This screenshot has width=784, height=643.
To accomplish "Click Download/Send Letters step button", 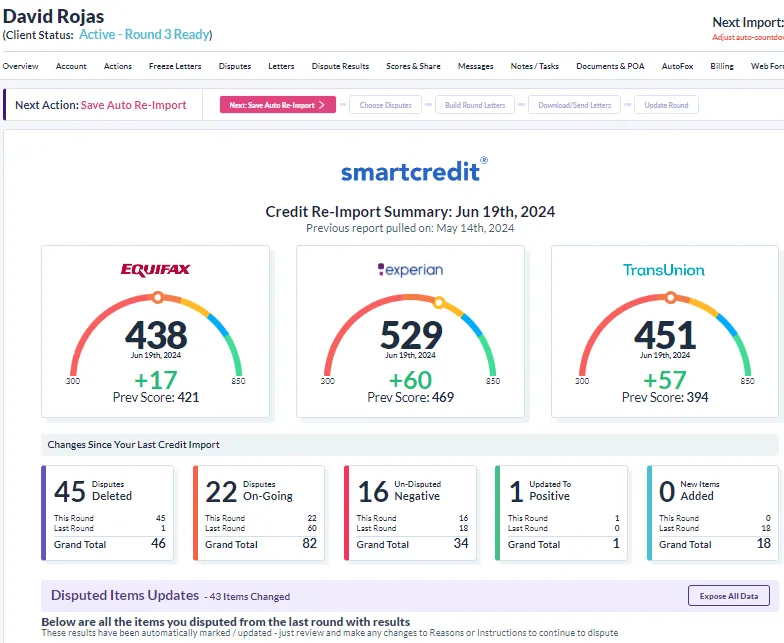I will (574, 105).
